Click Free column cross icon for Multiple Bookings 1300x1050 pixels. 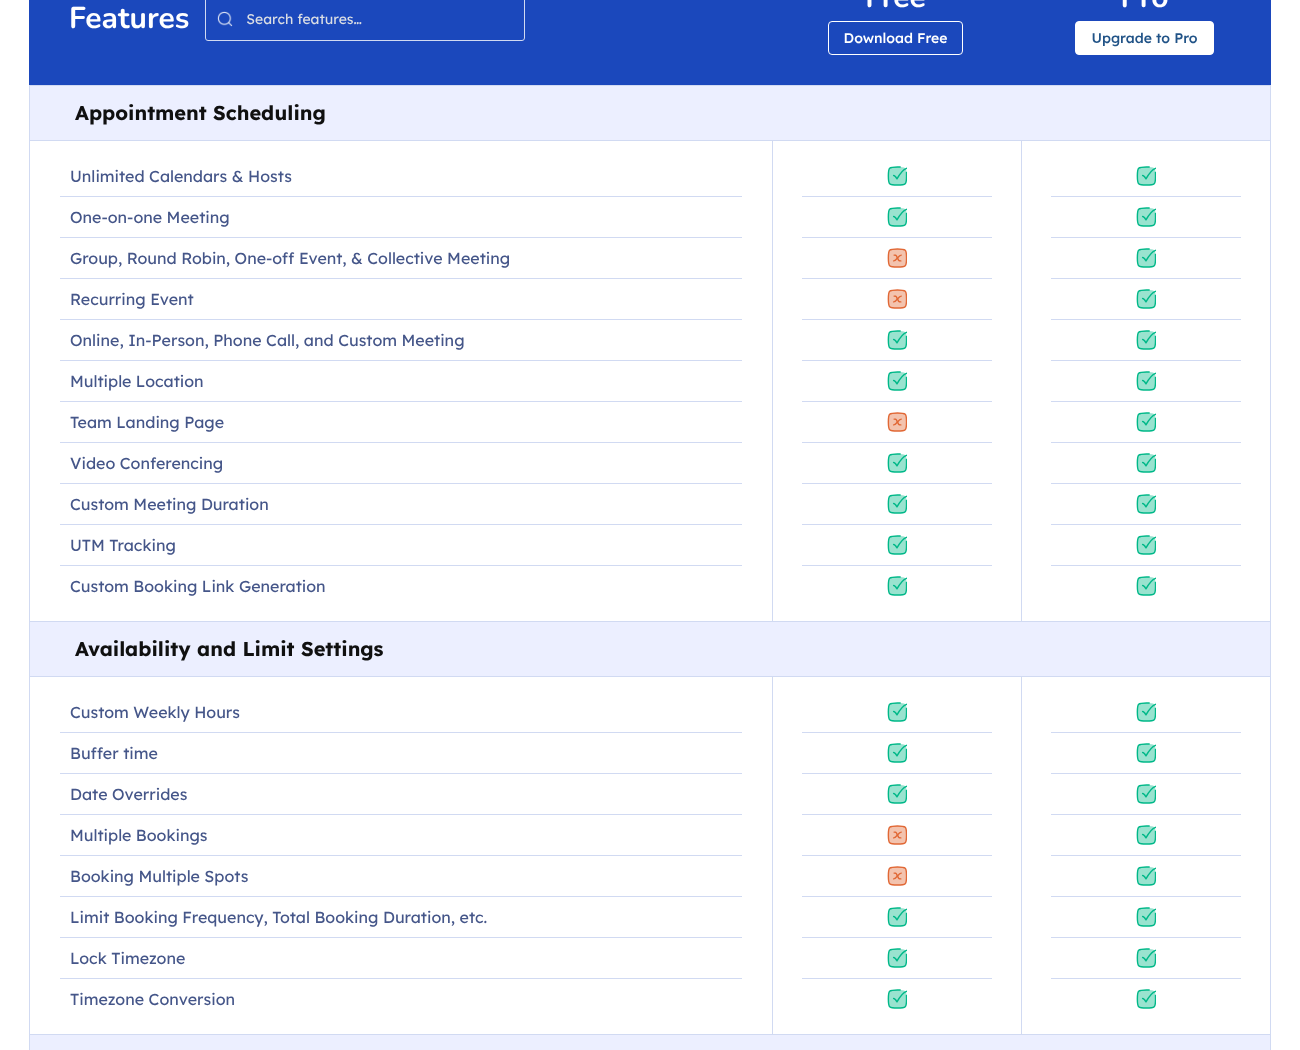point(898,835)
